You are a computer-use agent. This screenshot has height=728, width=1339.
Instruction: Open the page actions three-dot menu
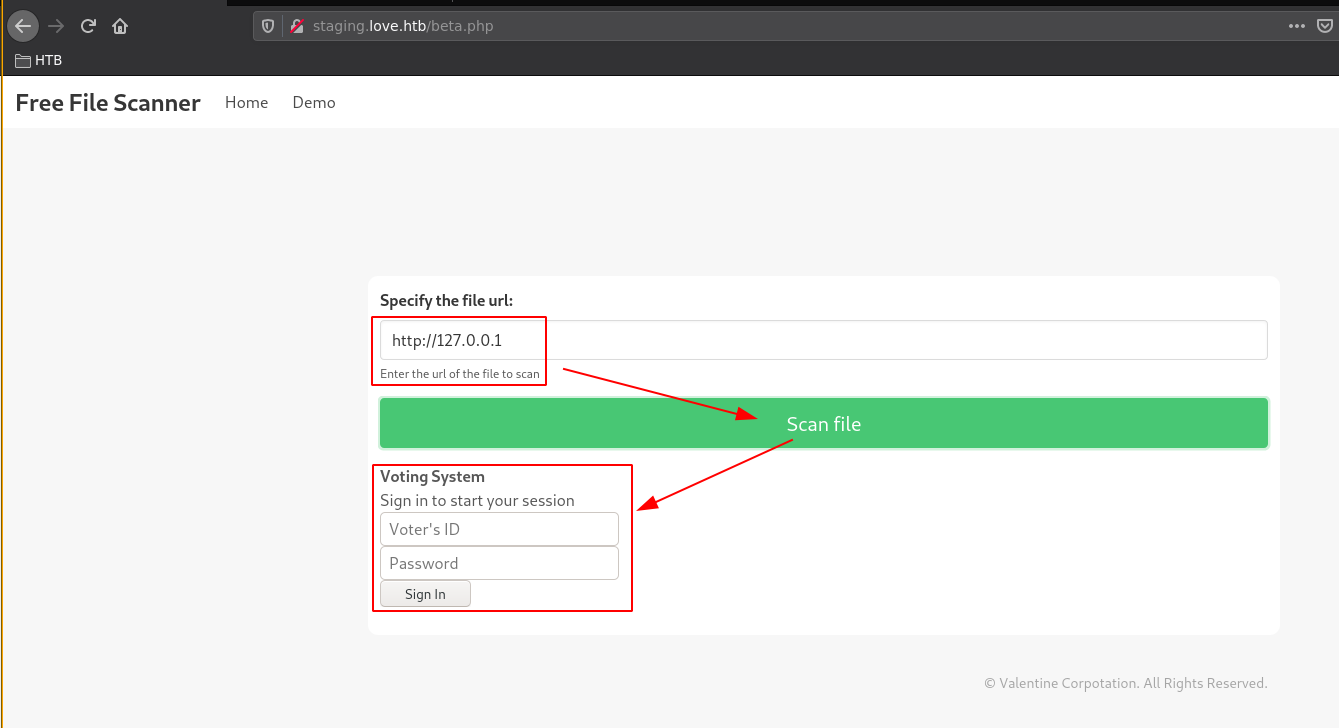pyautogui.click(x=1296, y=26)
